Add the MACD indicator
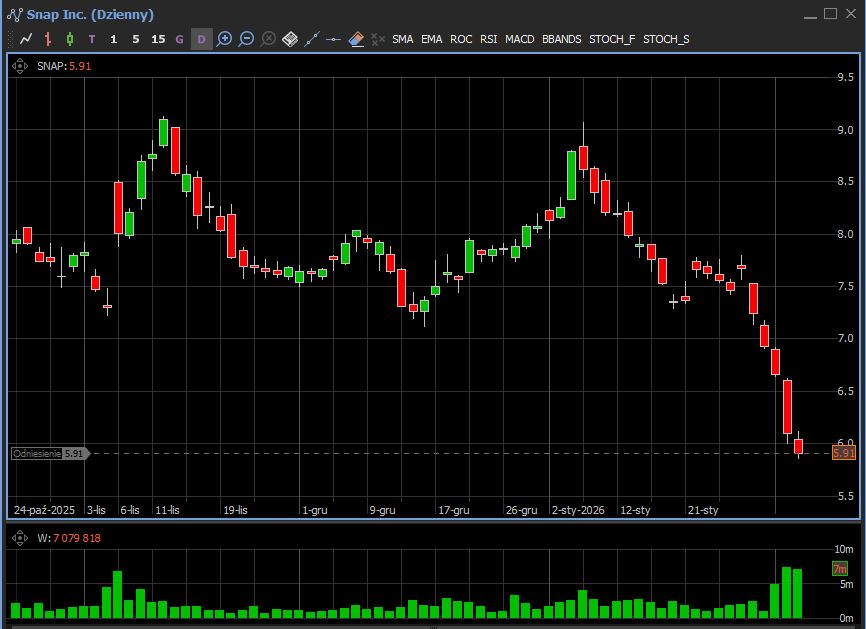The height and width of the screenshot is (629, 866). tap(519, 39)
